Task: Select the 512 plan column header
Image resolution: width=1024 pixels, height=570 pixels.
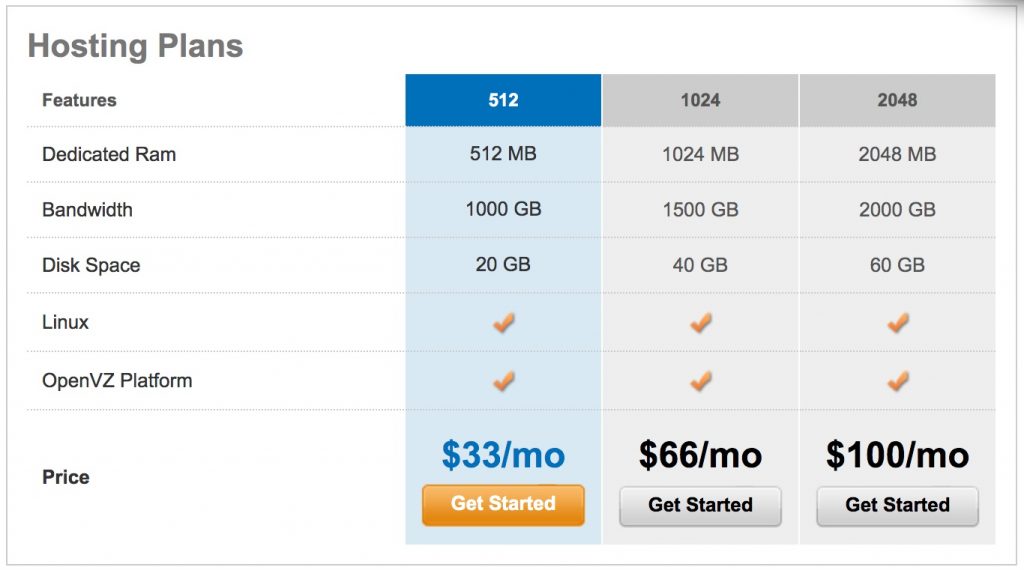Action: [x=503, y=100]
